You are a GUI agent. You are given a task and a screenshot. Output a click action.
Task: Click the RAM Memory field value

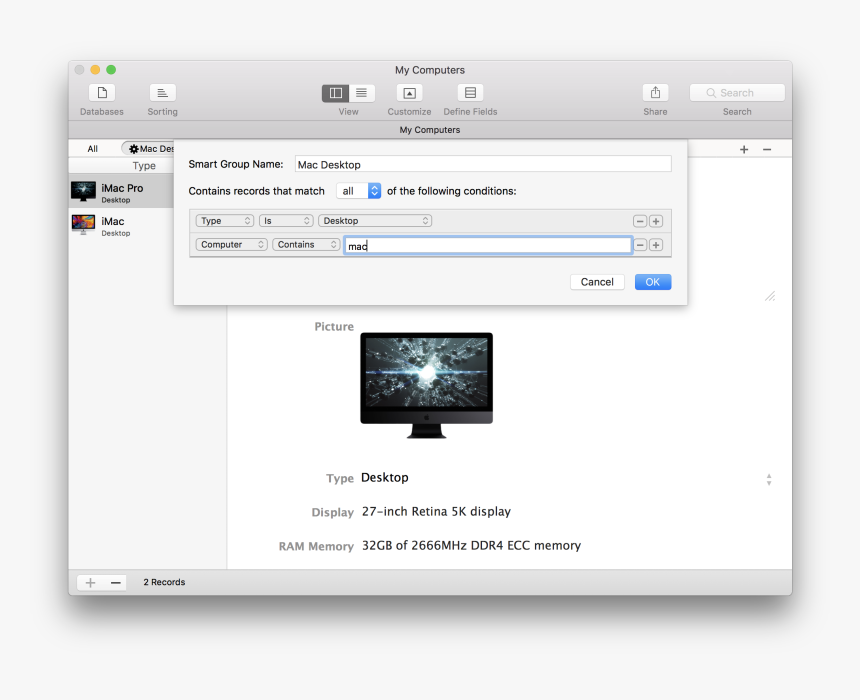(471, 545)
